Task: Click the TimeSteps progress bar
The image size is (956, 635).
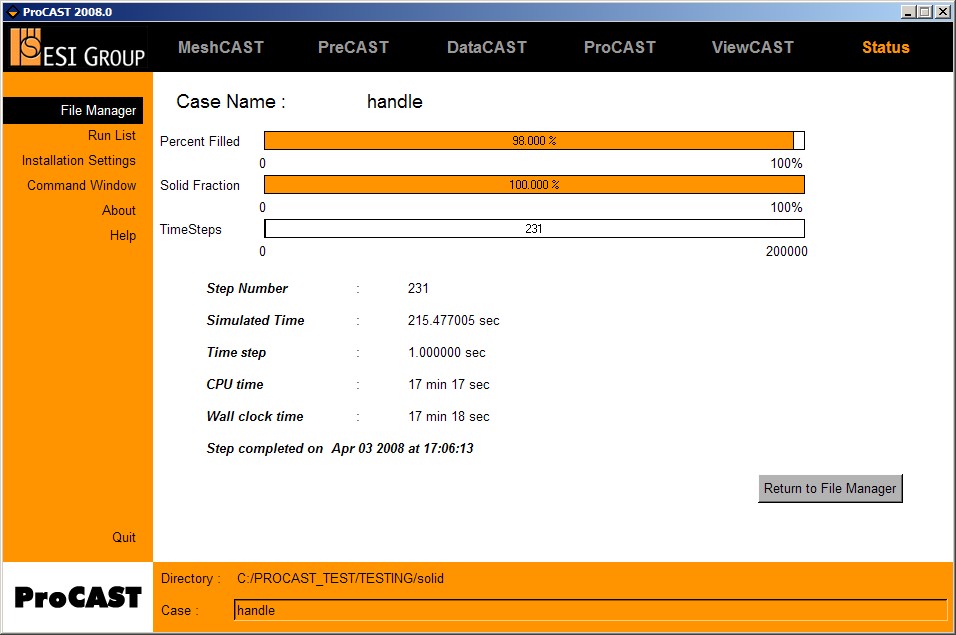Action: [x=534, y=229]
